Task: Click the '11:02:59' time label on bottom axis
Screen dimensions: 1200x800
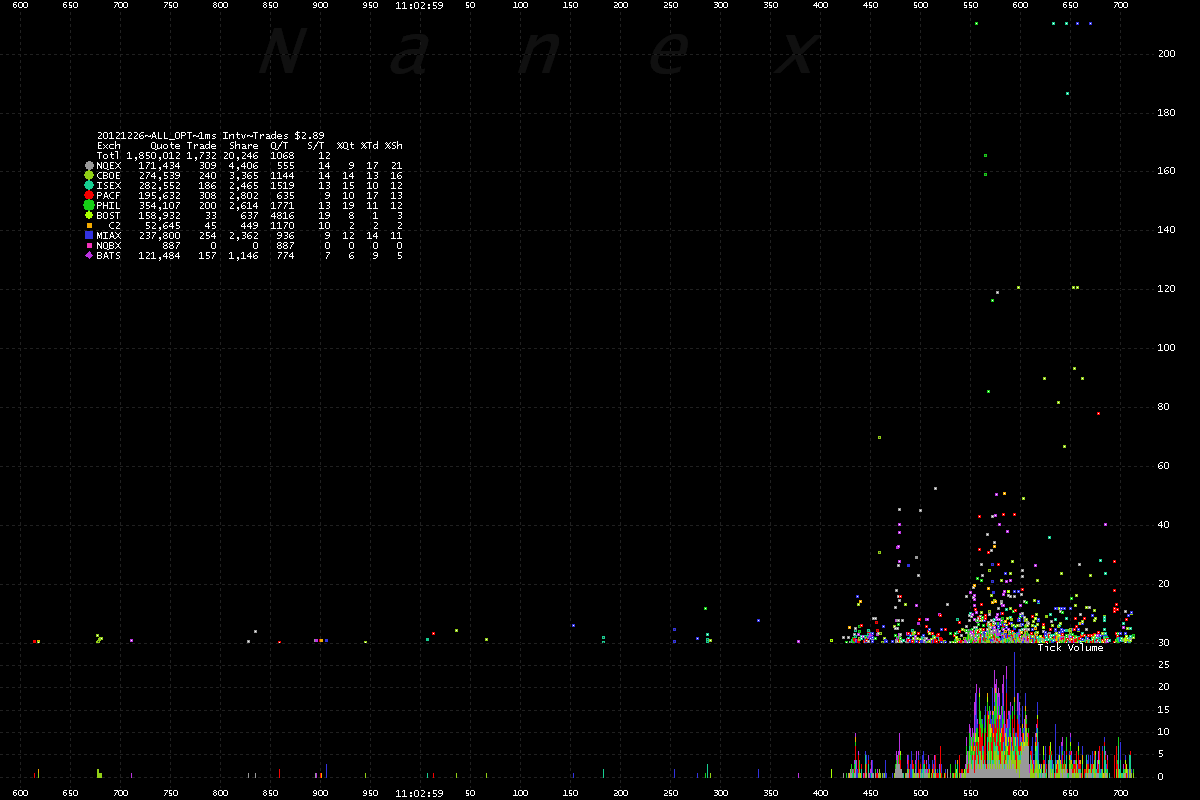Action: click(x=419, y=793)
